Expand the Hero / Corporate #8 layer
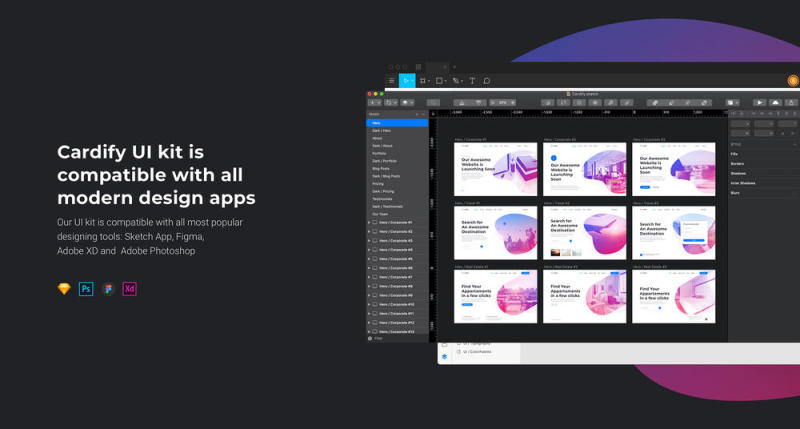 [x=369, y=286]
